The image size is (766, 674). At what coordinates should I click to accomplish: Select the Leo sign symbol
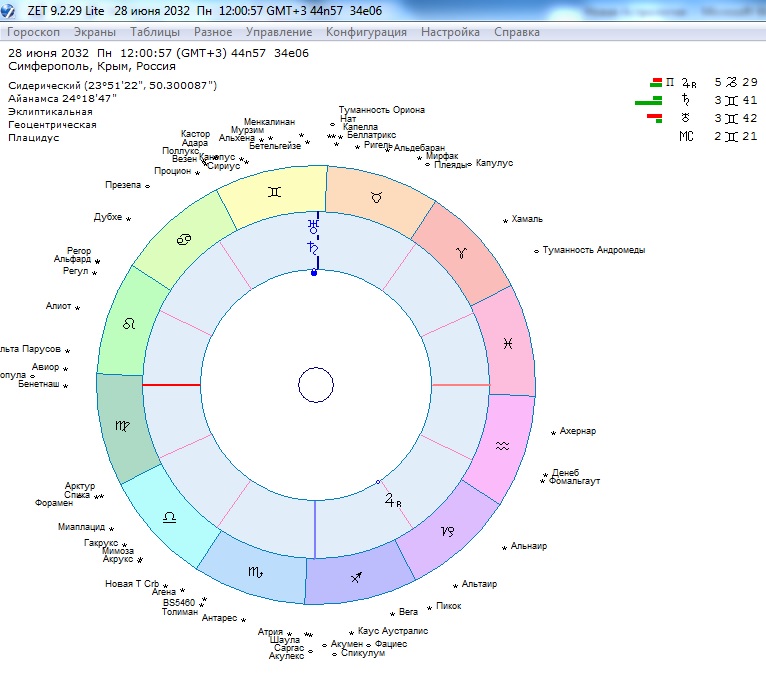[x=129, y=324]
